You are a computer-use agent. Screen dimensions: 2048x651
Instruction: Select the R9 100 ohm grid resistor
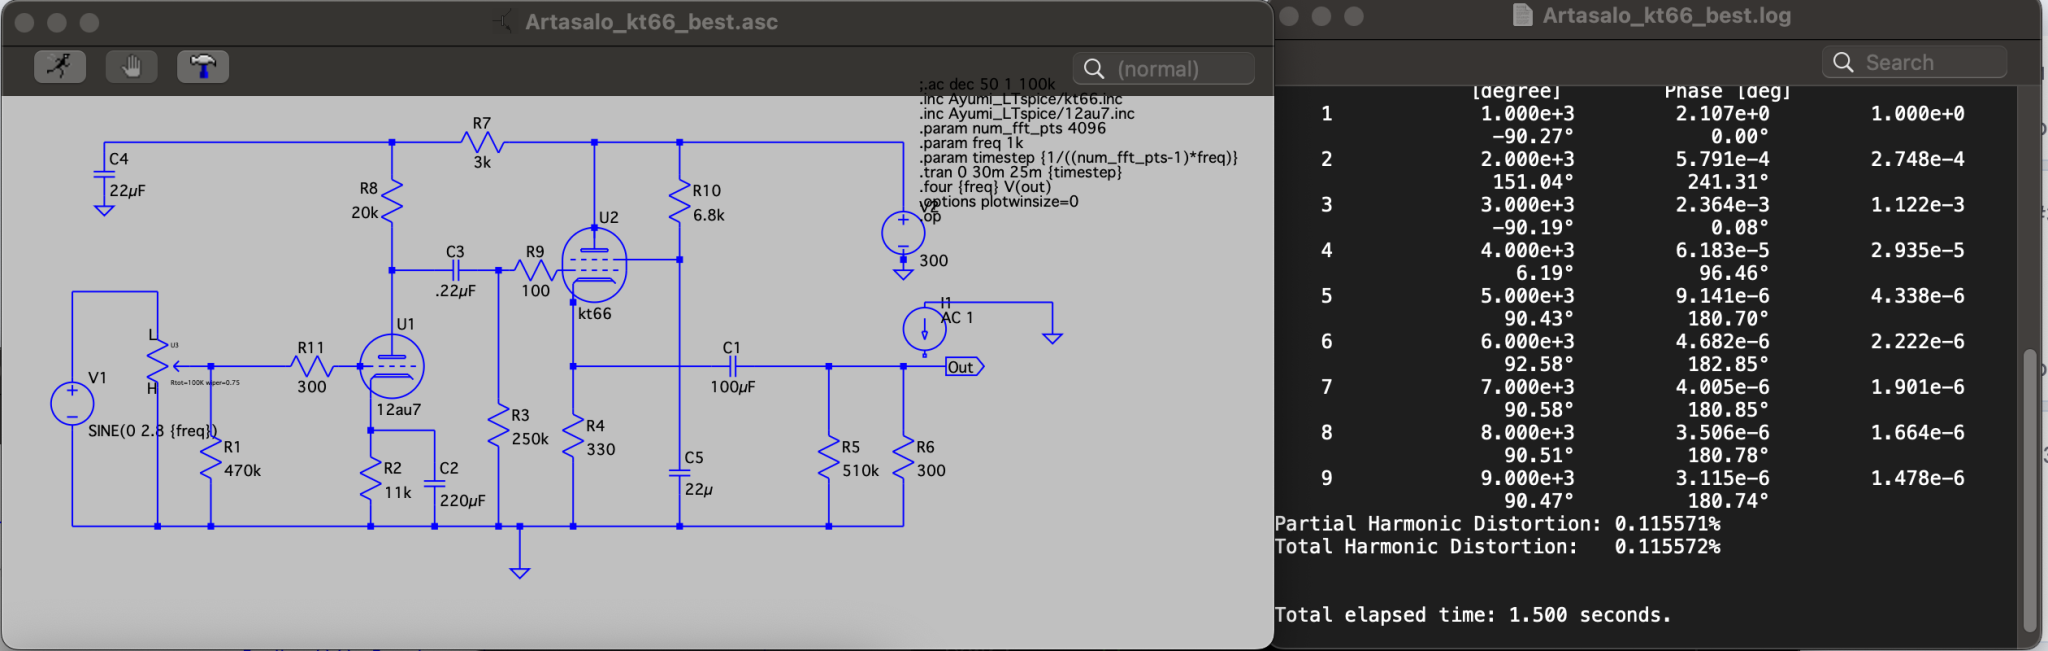pyautogui.click(x=536, y=270)
